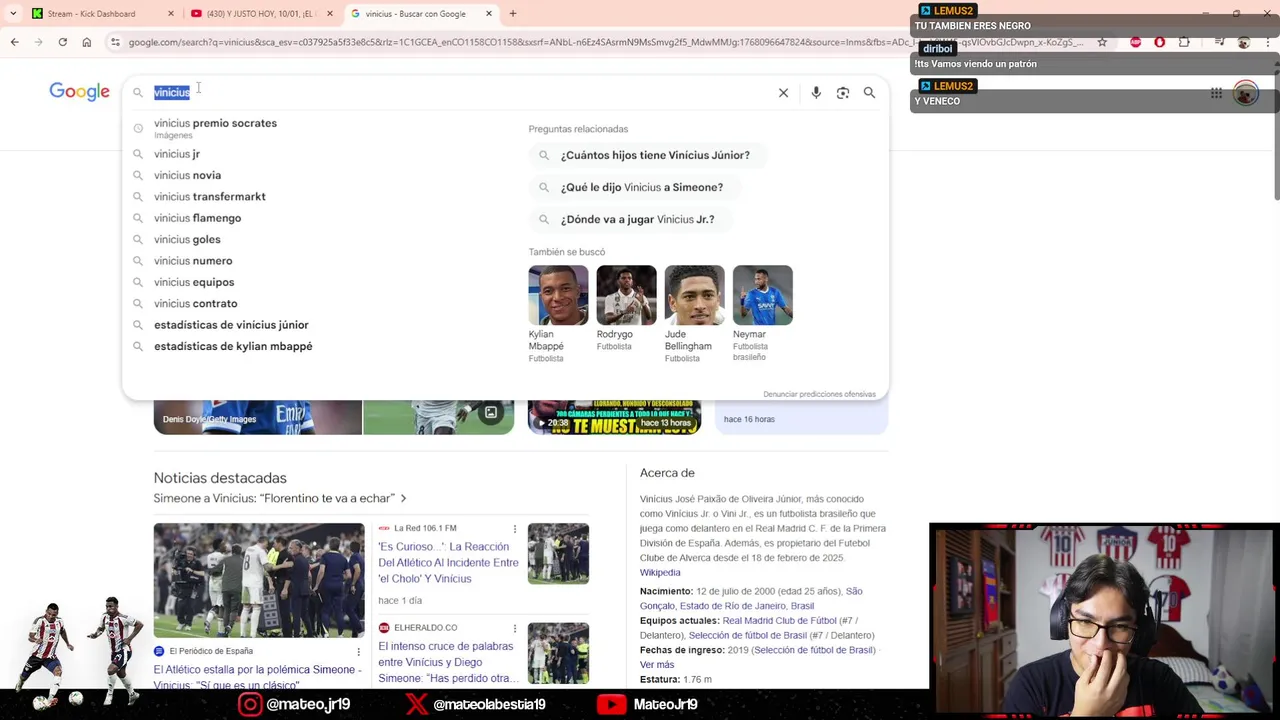Open new browser tab with plus
This screenshot has width=1280, height=720.
tap(513, 14)
